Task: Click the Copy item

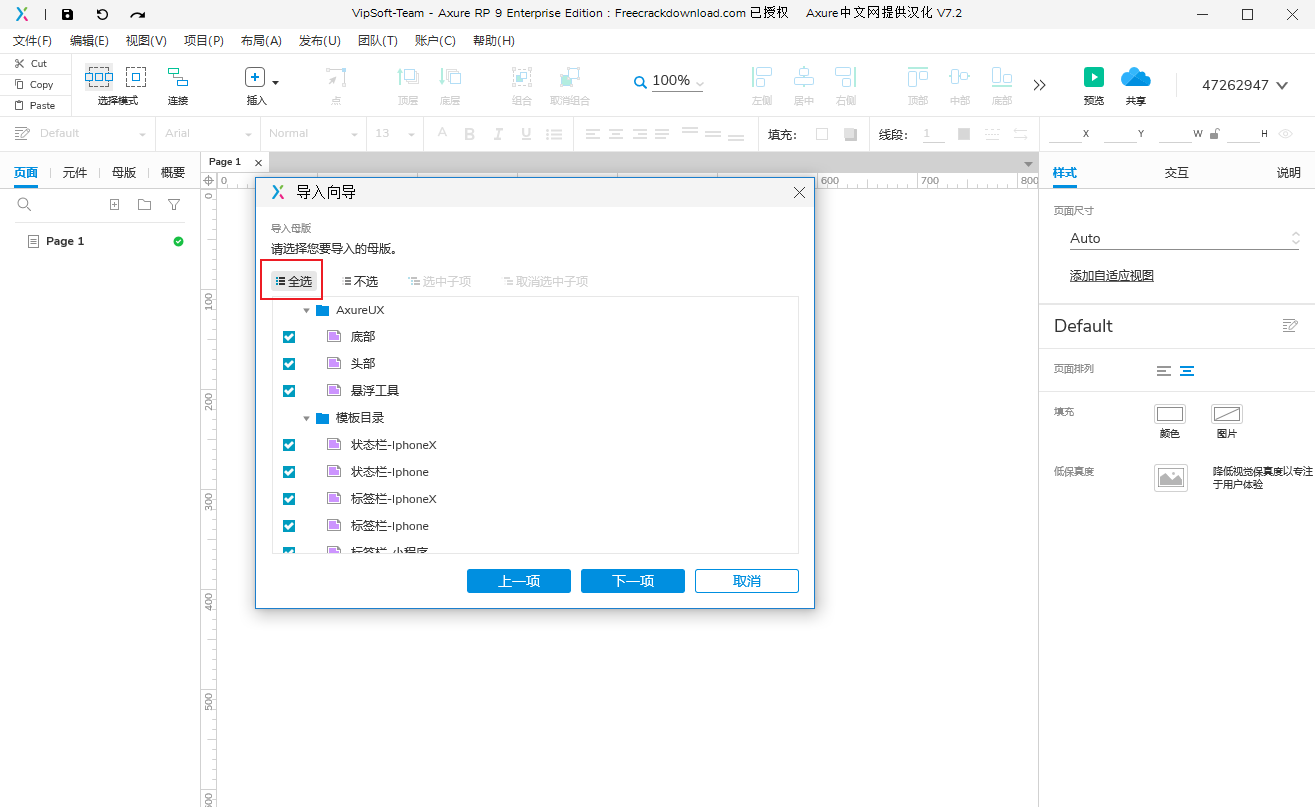Action: 34,84
